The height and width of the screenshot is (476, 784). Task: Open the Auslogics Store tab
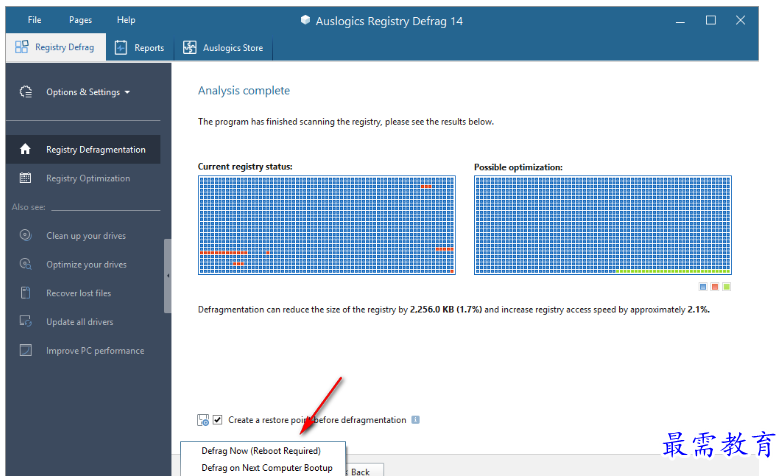coord(223,48)
